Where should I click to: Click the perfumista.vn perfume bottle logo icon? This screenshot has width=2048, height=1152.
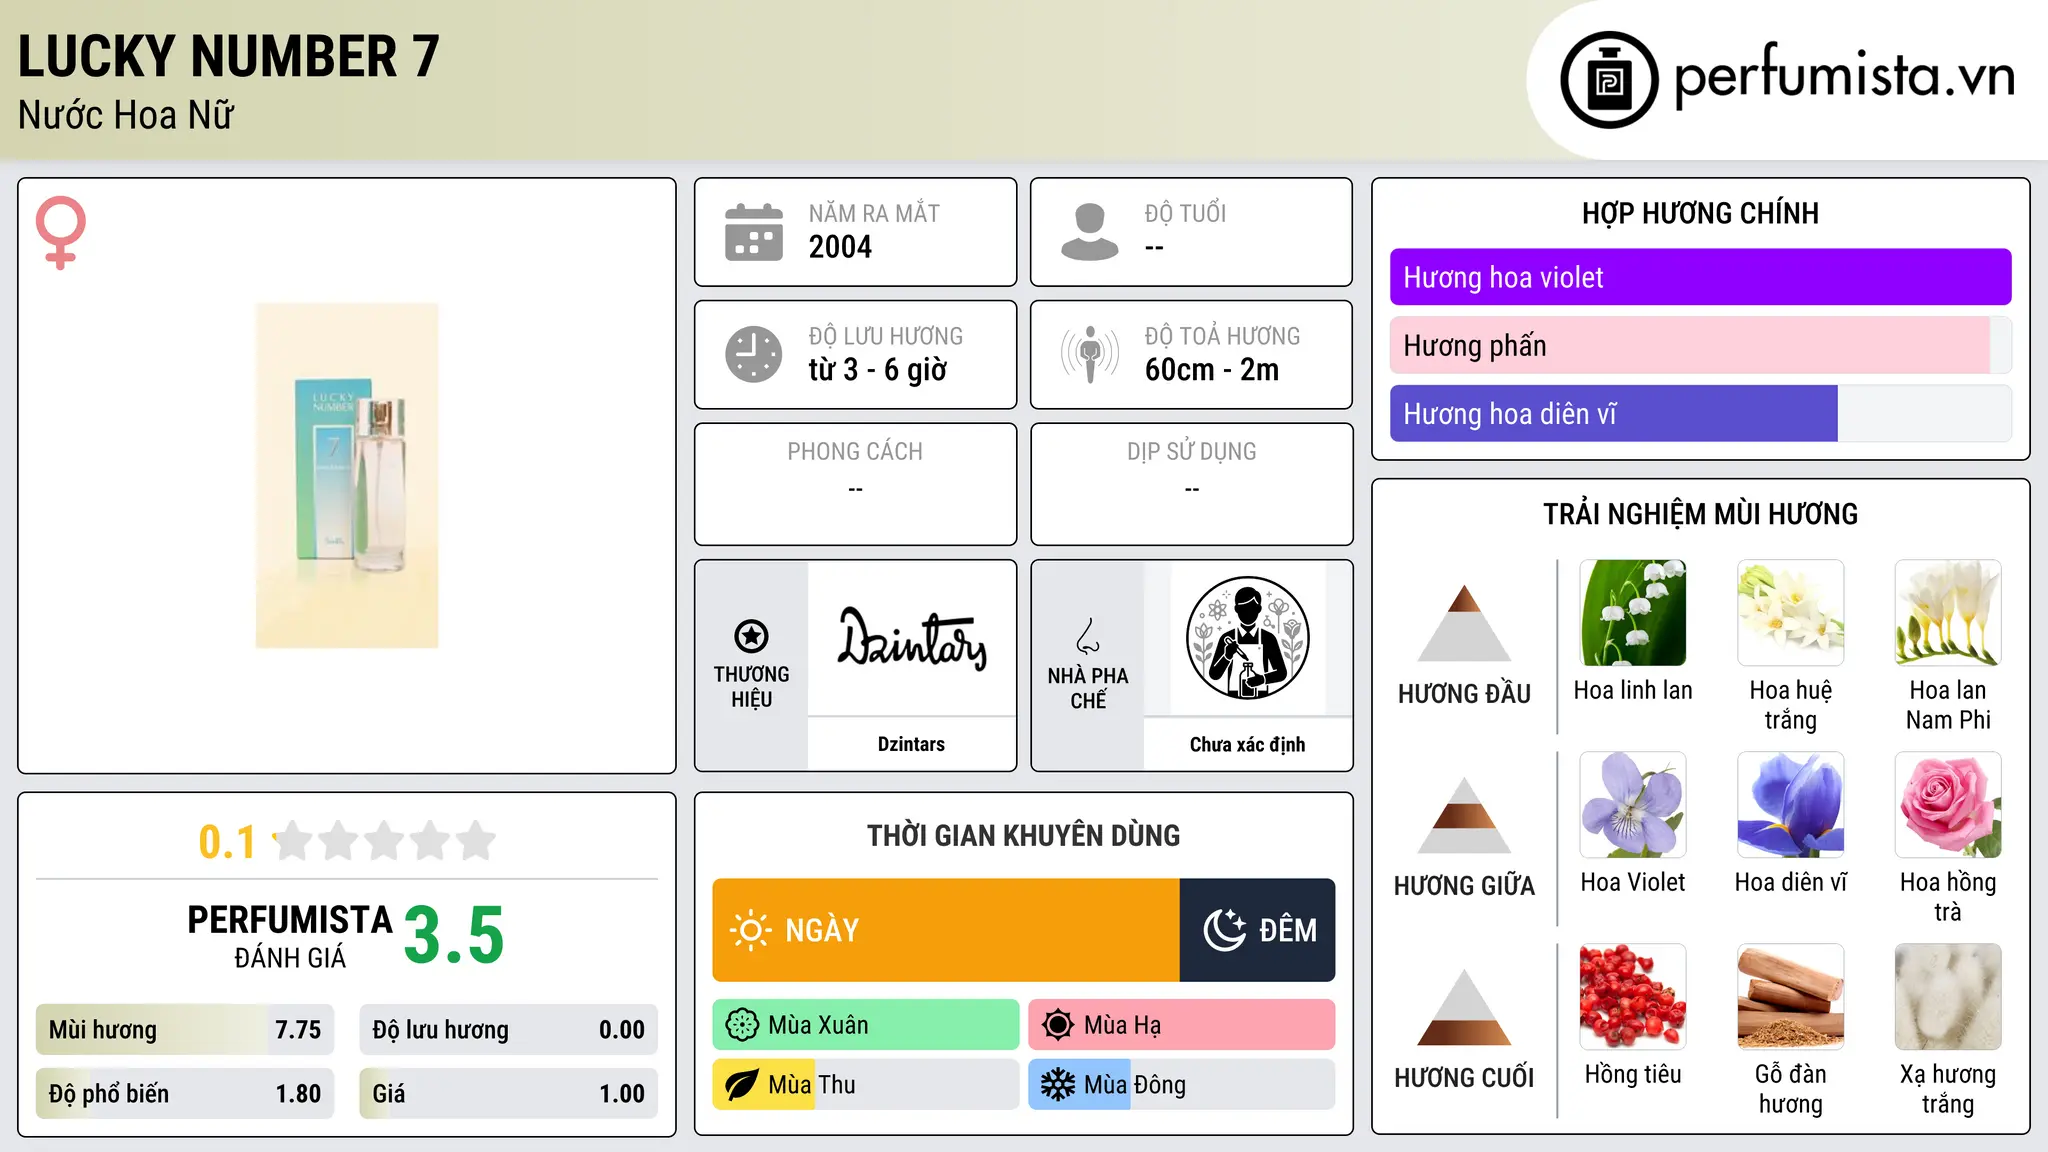coord(1609,80)
